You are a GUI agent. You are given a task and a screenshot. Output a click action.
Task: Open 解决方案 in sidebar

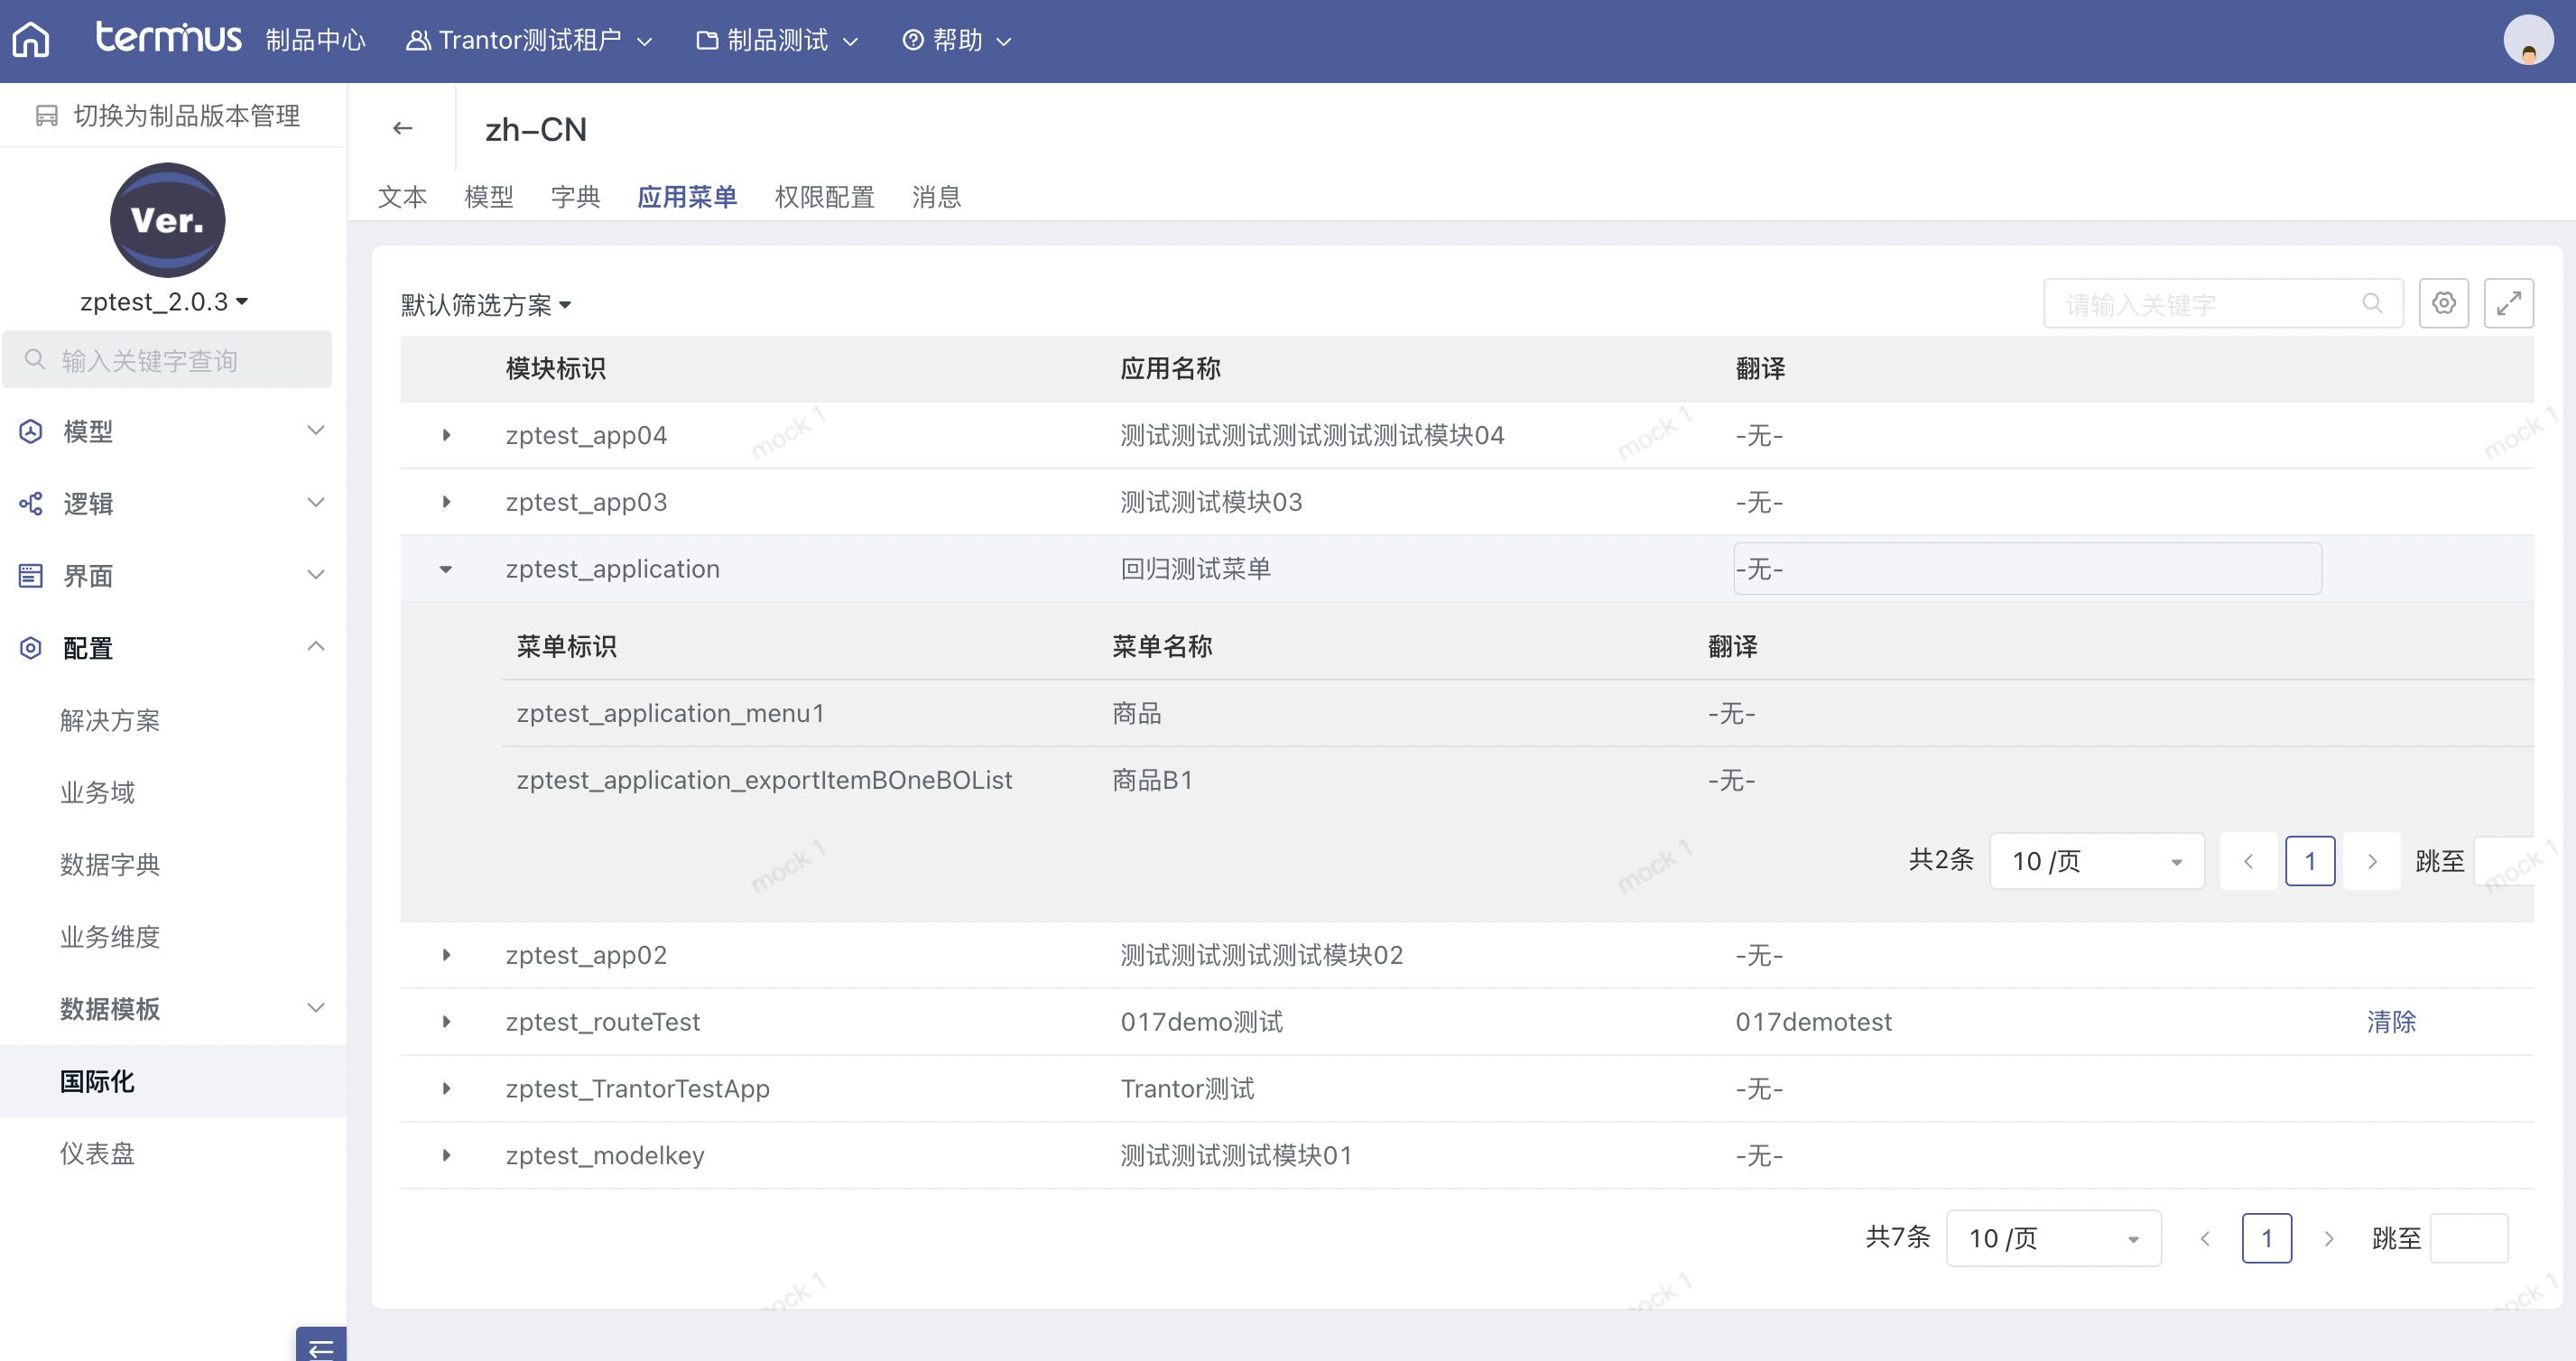110,720
